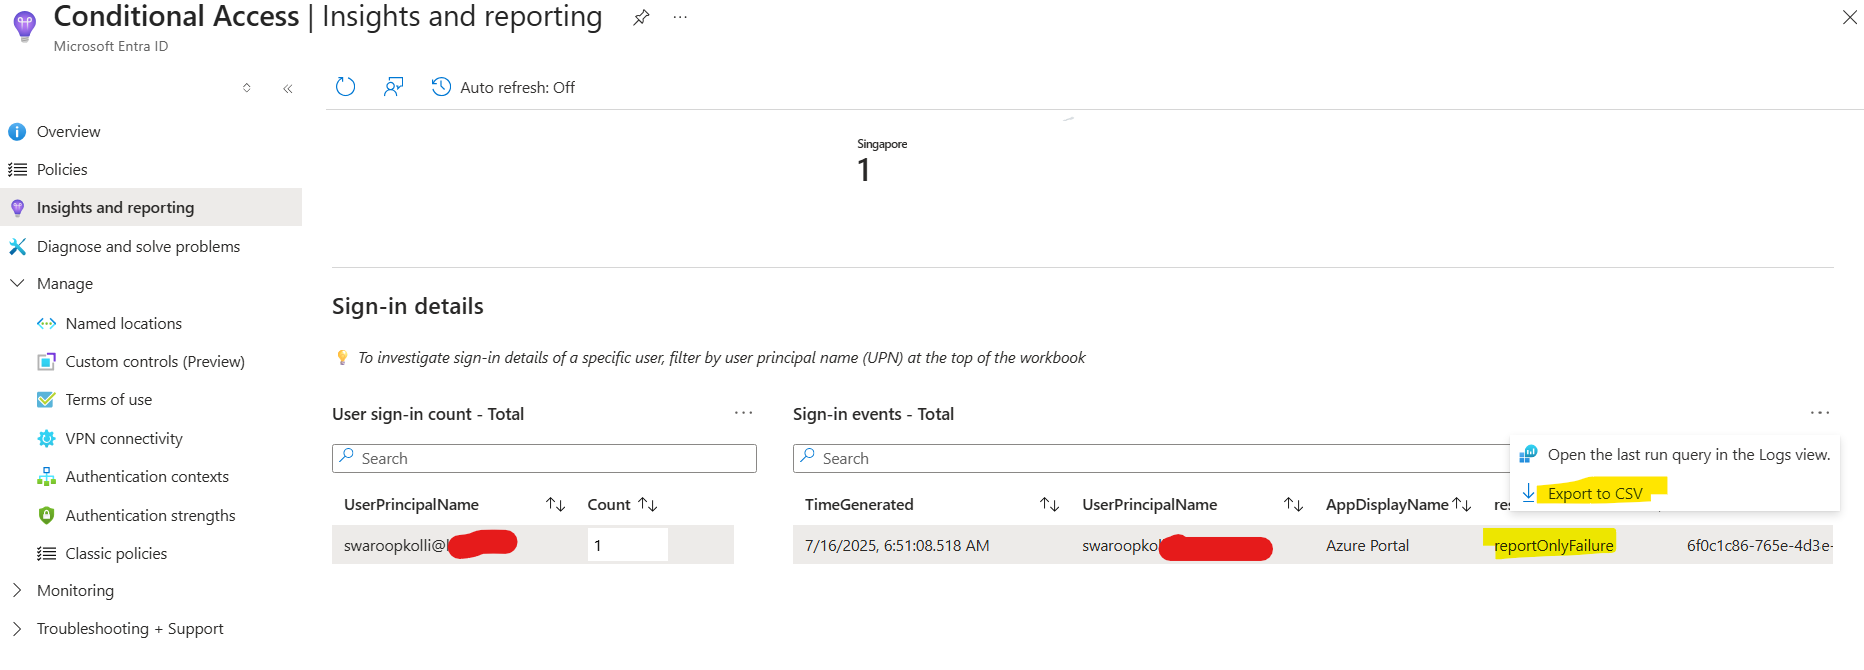Click the Classic policies list icon
This screenshot has height=670, width=1864.
(46, 553)
